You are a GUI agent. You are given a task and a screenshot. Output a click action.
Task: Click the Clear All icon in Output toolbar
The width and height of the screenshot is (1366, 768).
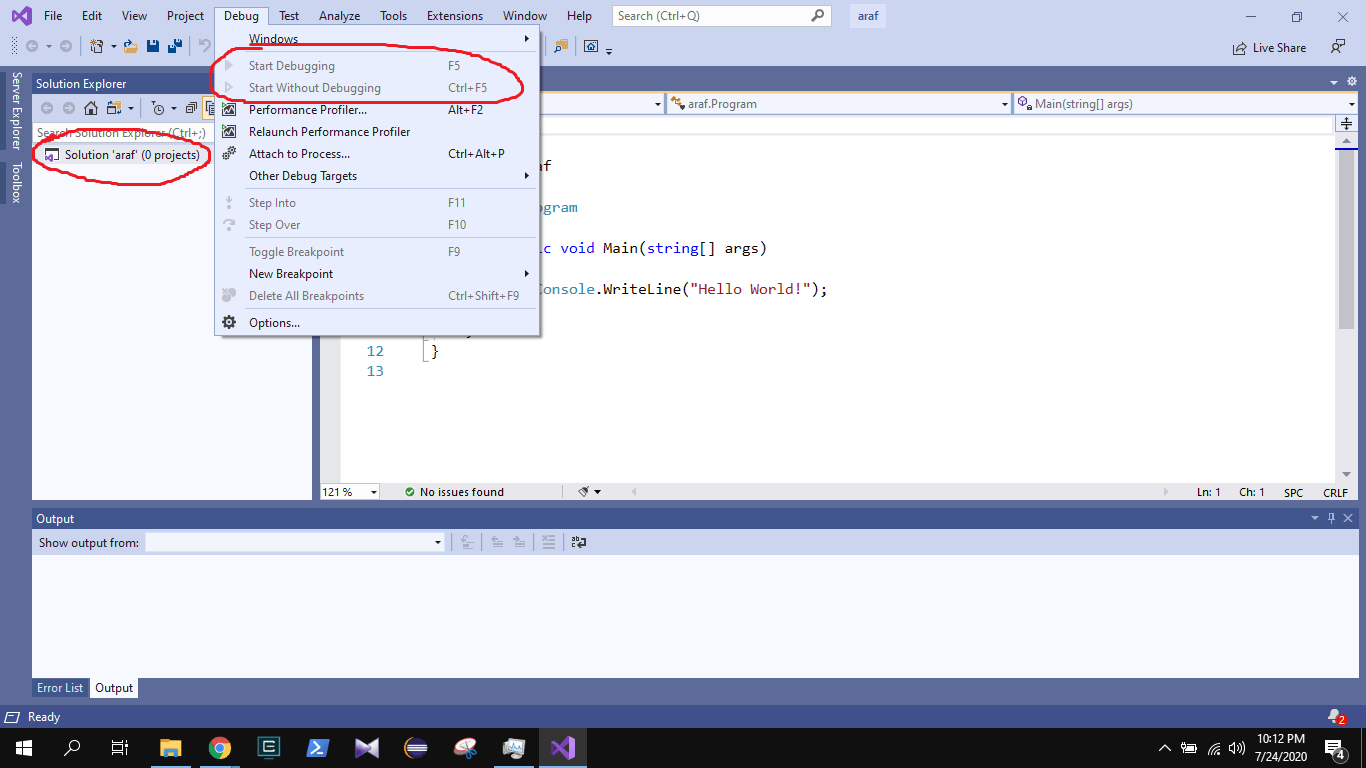pos(548,542)
